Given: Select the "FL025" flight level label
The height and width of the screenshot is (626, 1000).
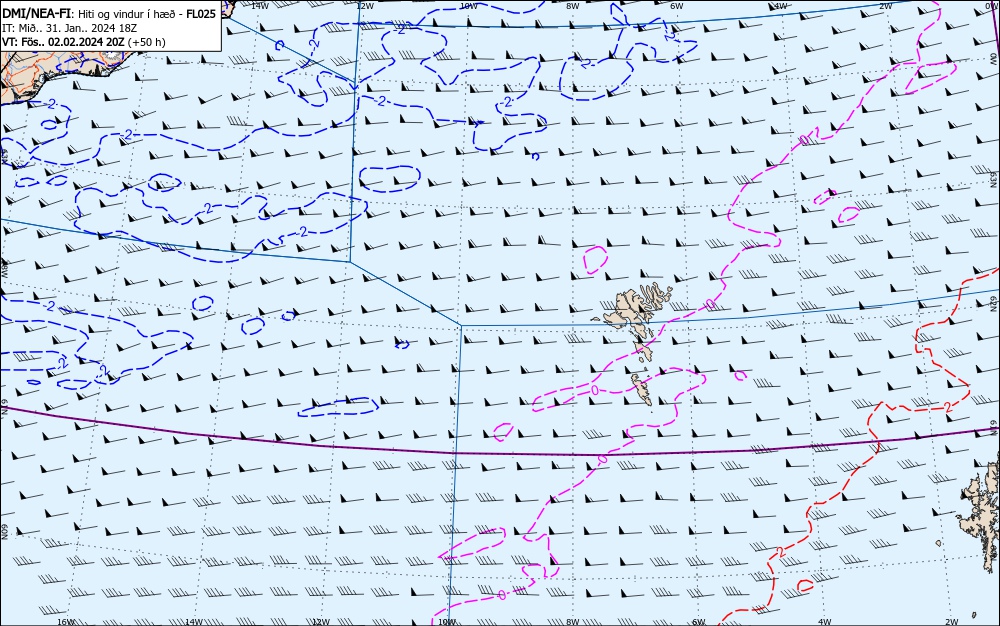Looking at the screenshot, I should click(x=201, y=13).
